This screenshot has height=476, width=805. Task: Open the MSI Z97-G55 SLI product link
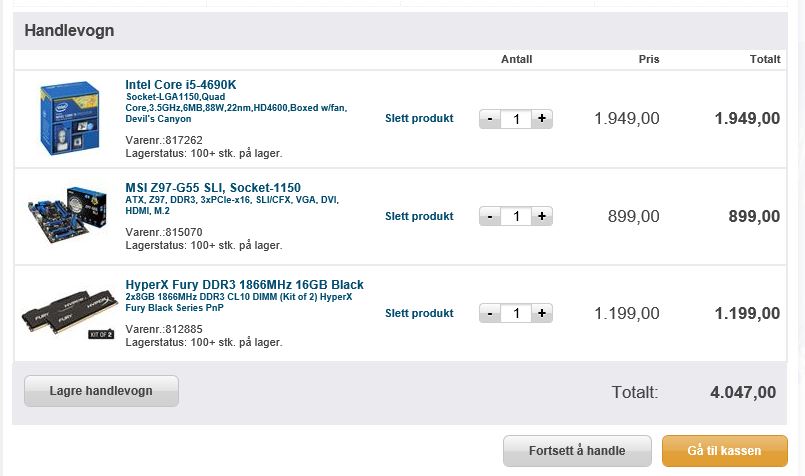pyautogui.click(x=213, y=187)
